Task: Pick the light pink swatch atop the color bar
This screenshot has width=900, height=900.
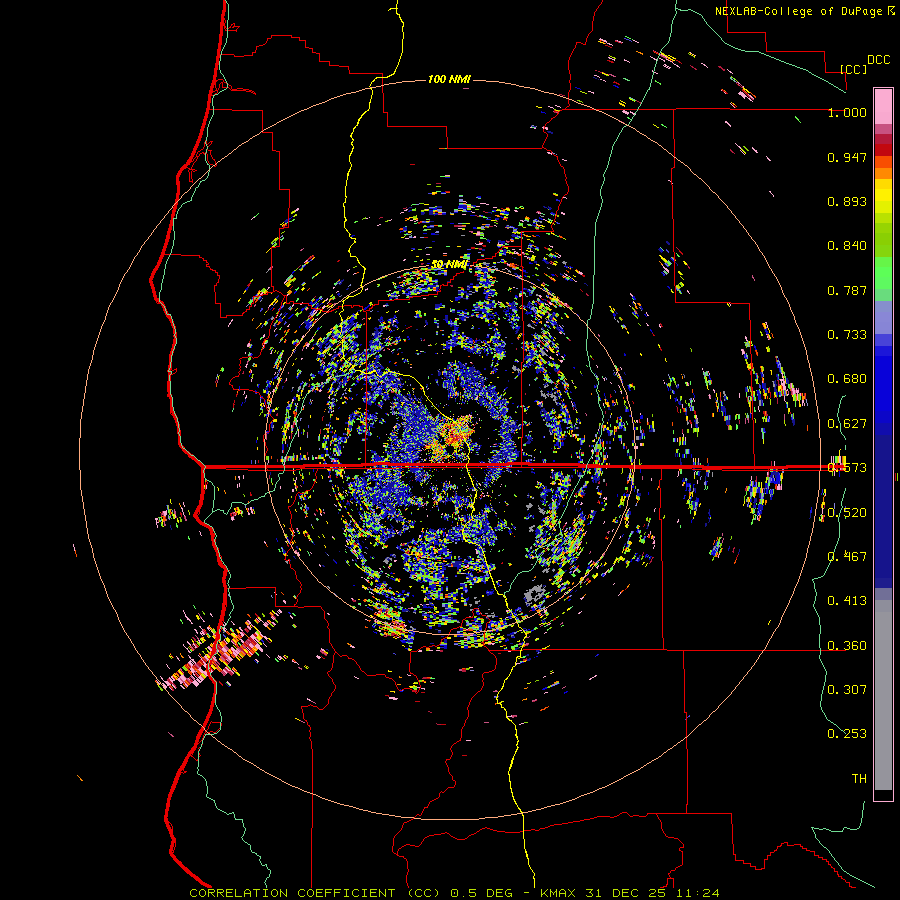Action: coord(883,107)
